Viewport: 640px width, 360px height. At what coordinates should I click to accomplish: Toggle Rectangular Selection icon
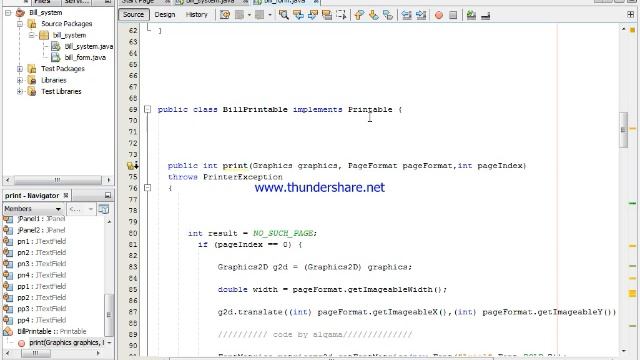pos(341,15)
